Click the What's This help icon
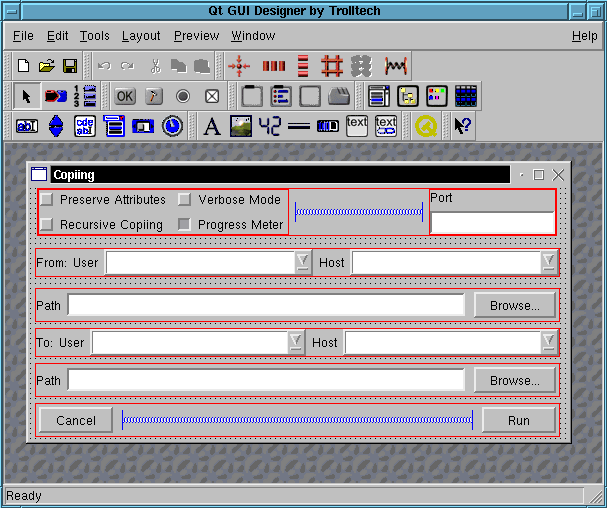607x508 pixels. click(x=462, y=126)
